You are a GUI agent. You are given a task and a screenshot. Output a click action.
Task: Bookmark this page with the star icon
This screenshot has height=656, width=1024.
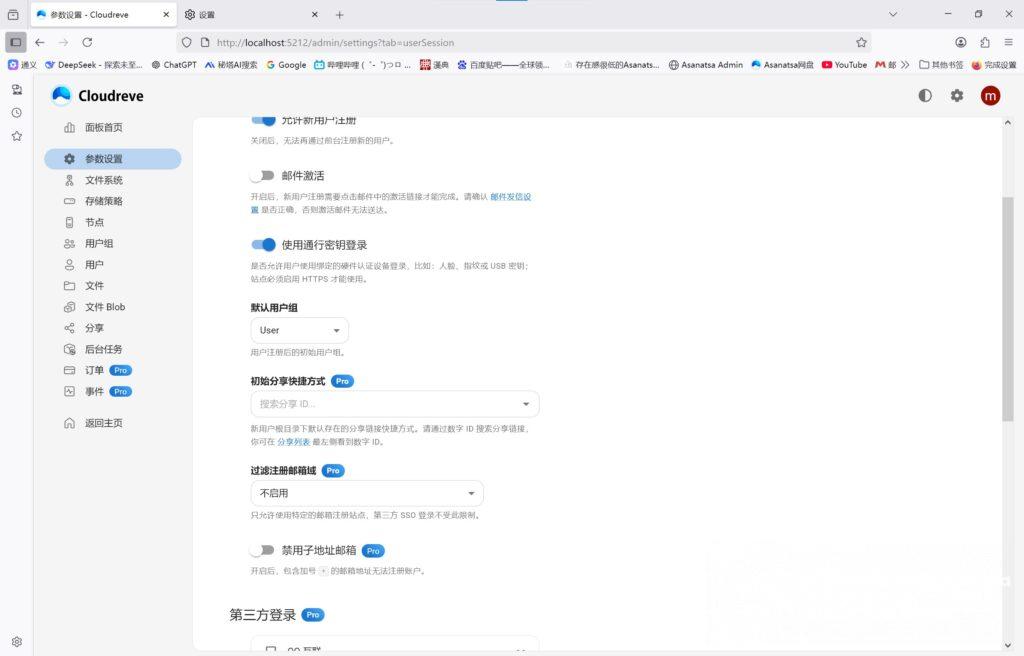(861, 43)
